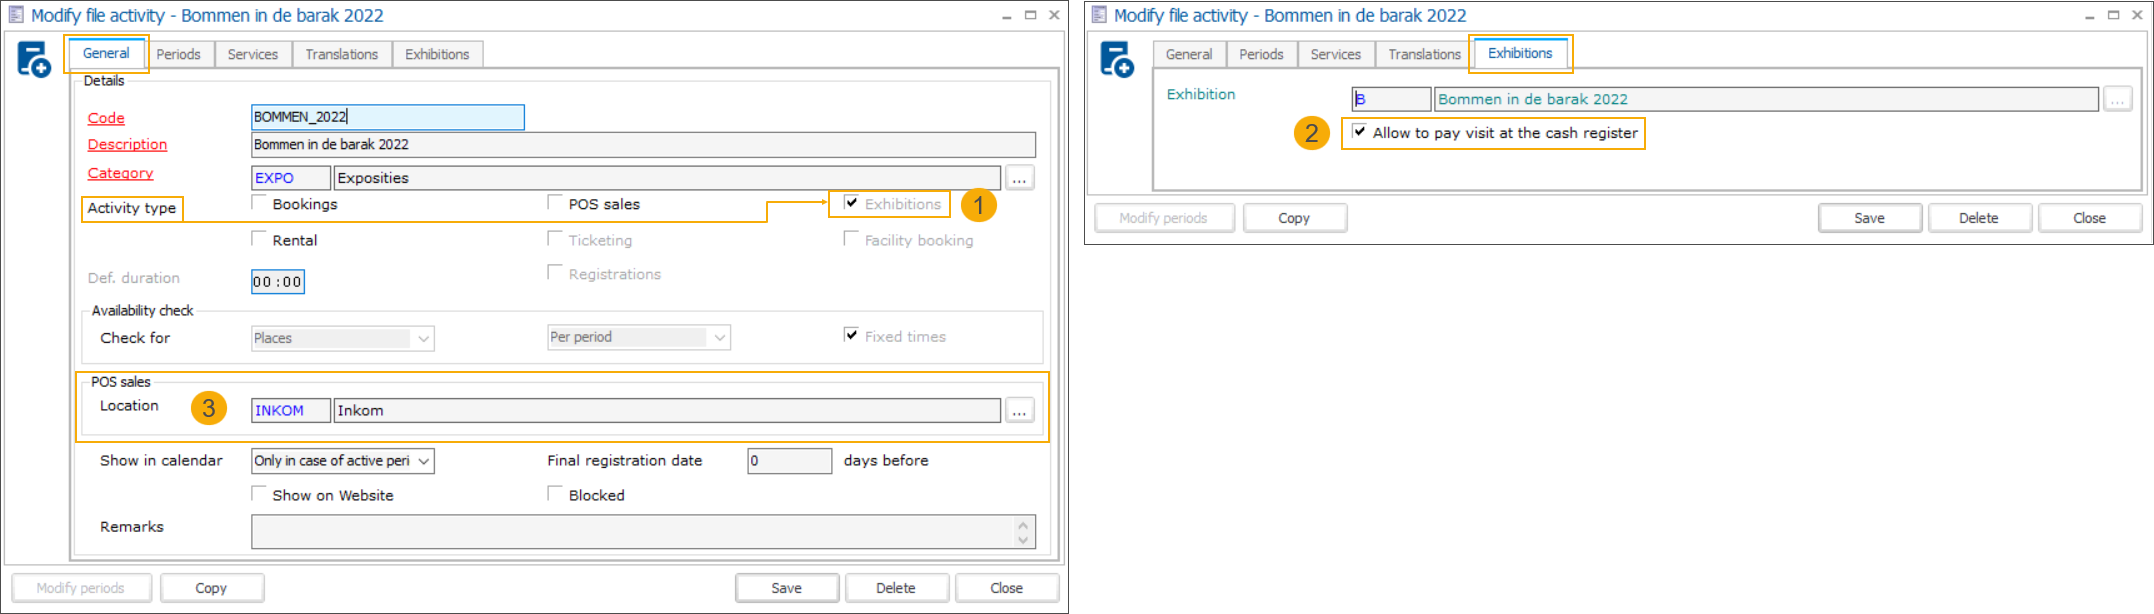Toggle the Fixed times checkbox
The height and width of the screenshot is (614, 2154).
tap(851, 335)
